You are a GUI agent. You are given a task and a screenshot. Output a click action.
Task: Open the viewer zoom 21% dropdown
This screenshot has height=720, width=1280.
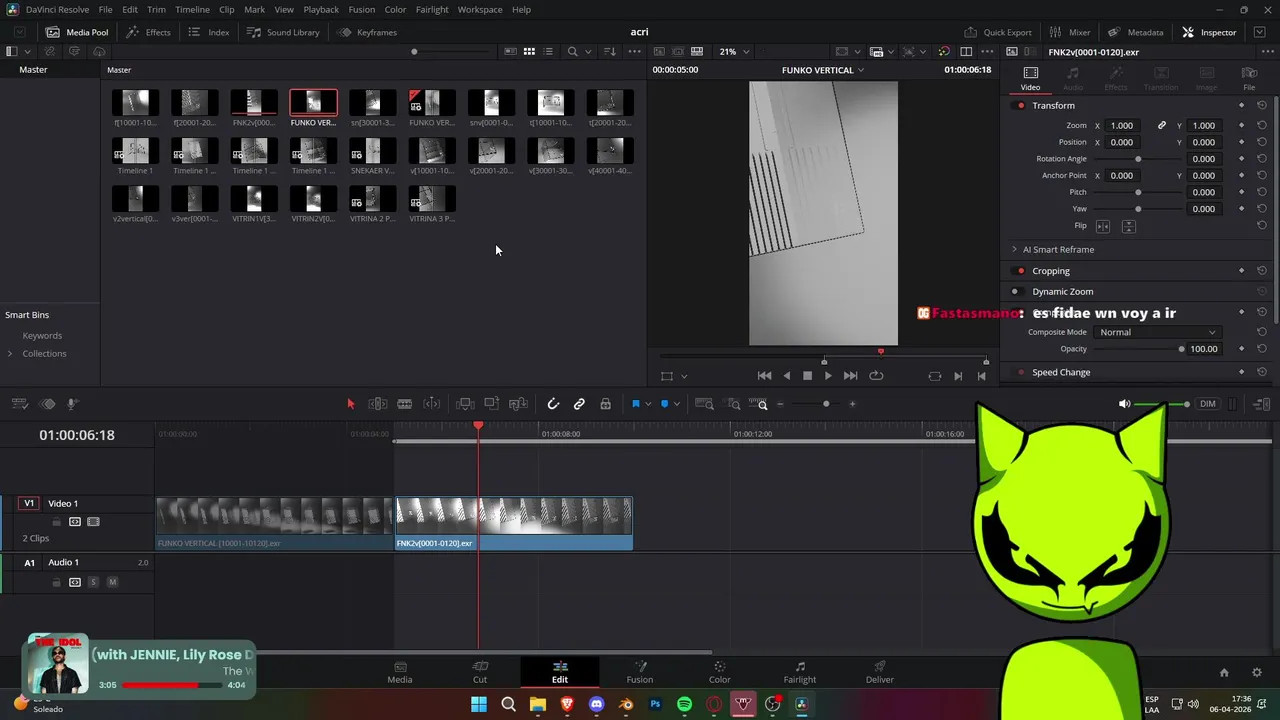click(734, 52)
